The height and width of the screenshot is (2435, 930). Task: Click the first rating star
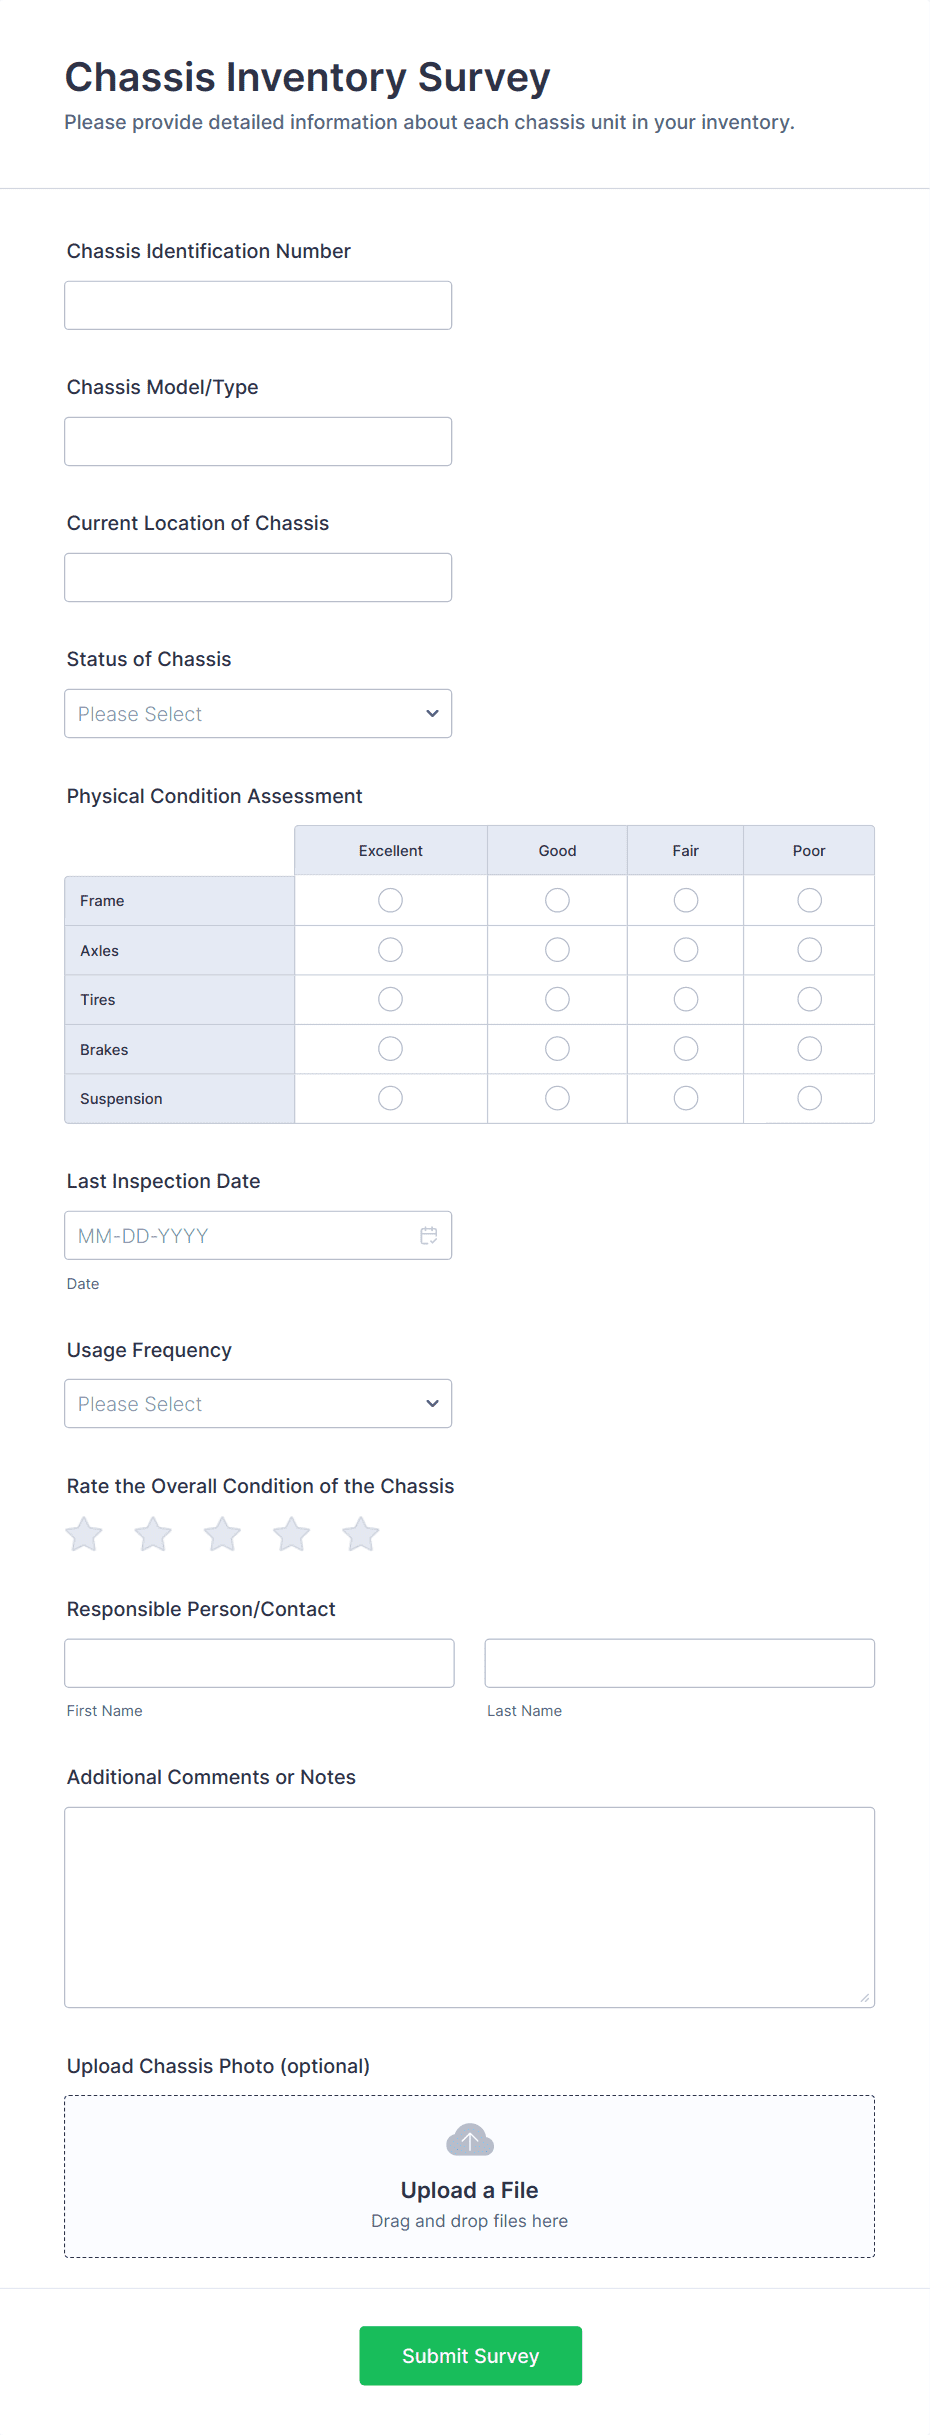tap(85, 1534)
